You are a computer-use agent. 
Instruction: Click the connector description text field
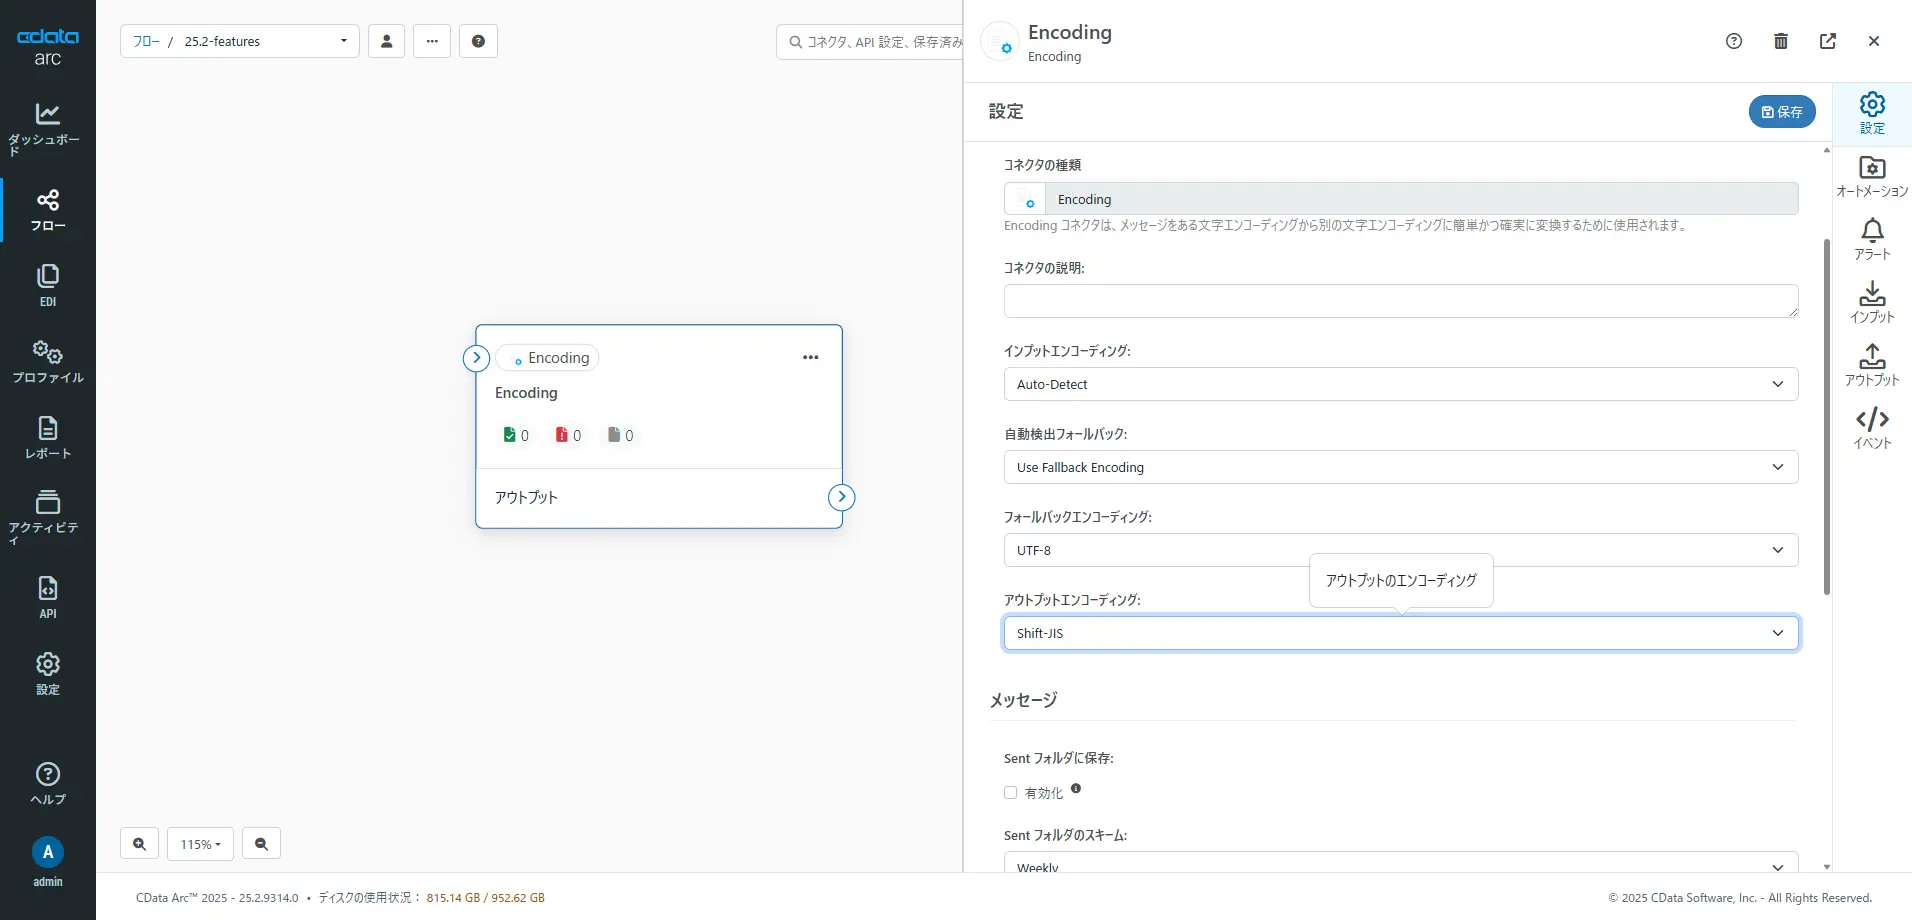click(1400, 301)
